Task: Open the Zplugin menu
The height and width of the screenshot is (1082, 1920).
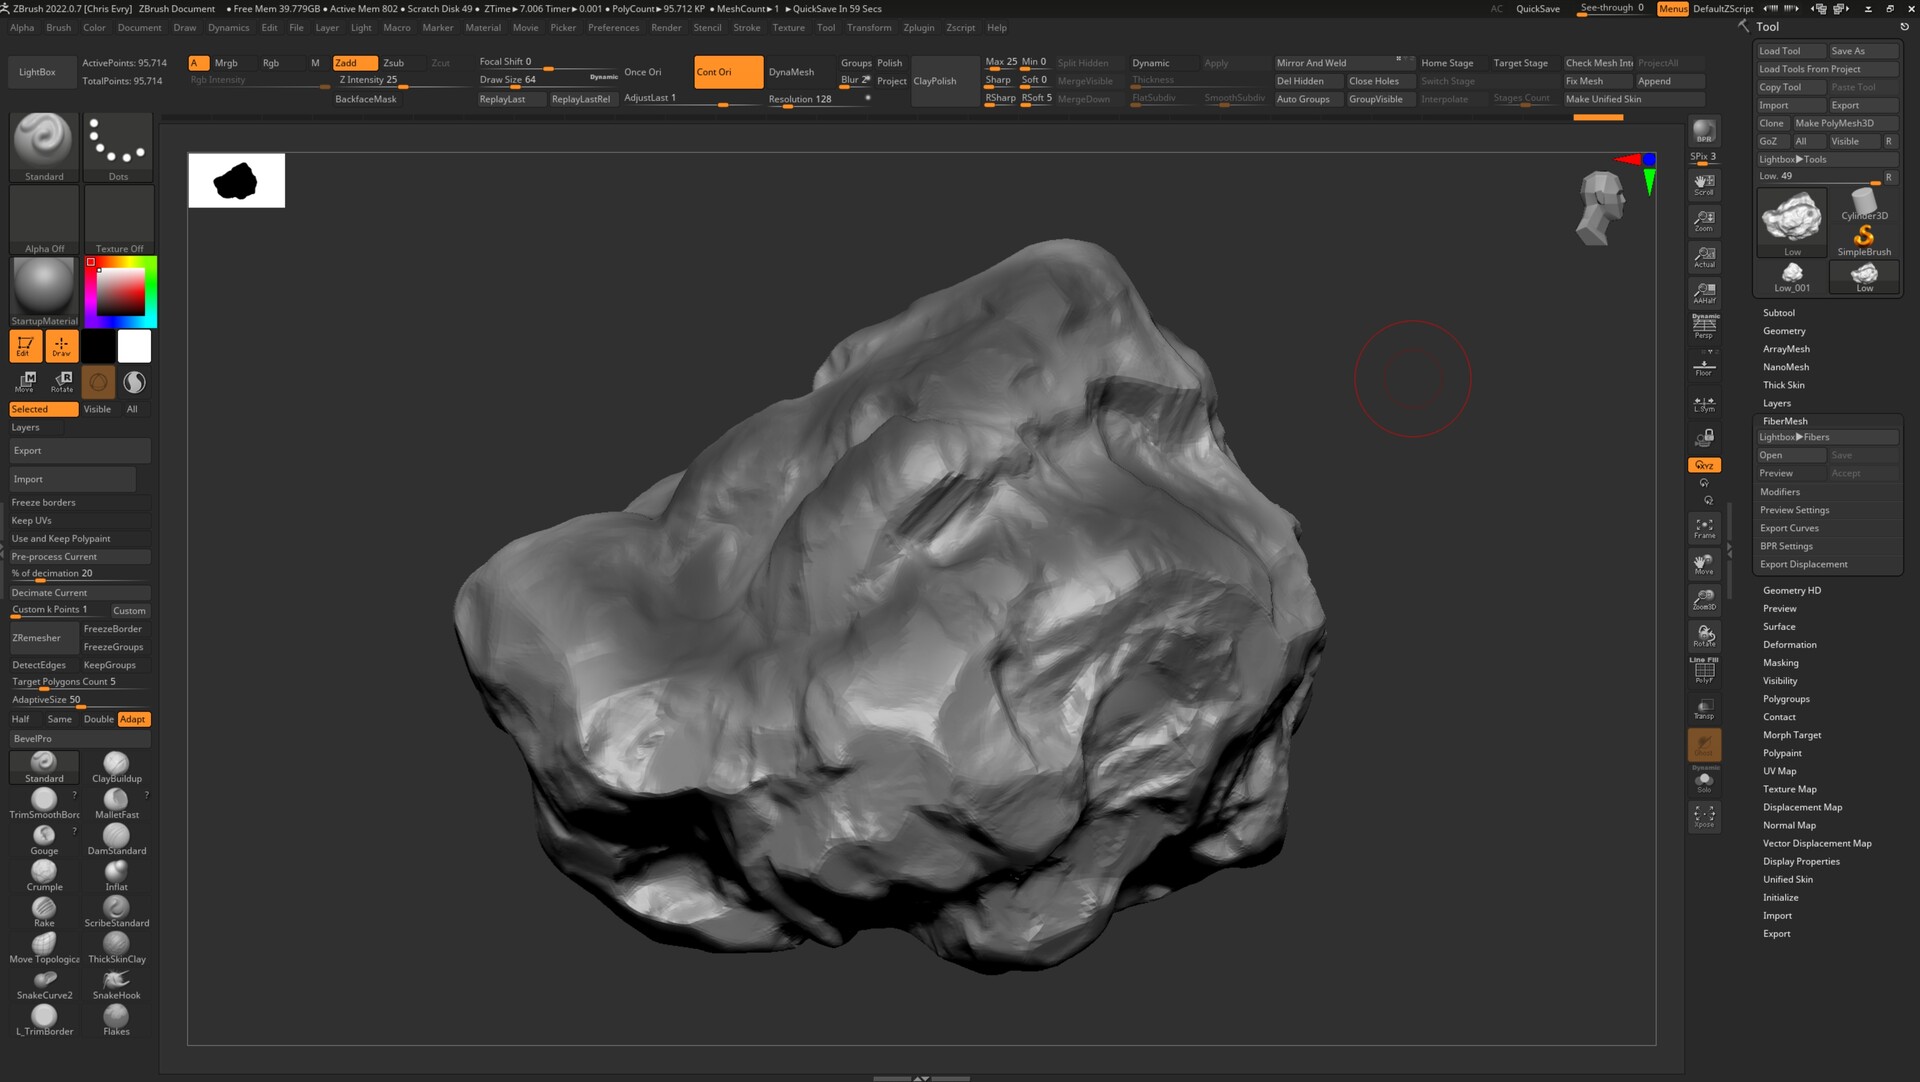Action: click(x=918, y=28)
